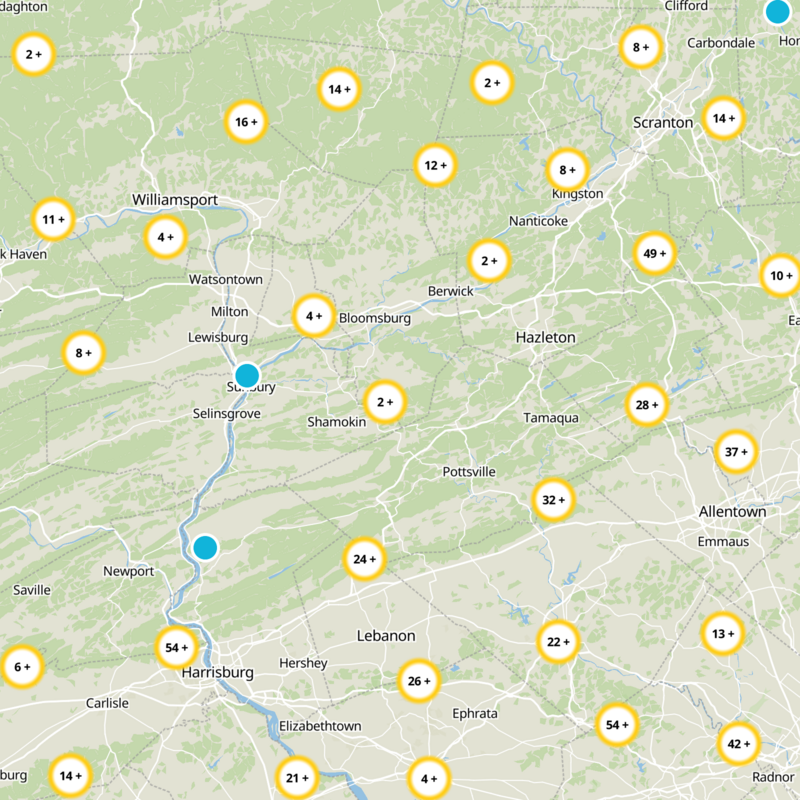800x800 pixels.
Task: Click the blue point marker near Newport
Action: point(205,547)
